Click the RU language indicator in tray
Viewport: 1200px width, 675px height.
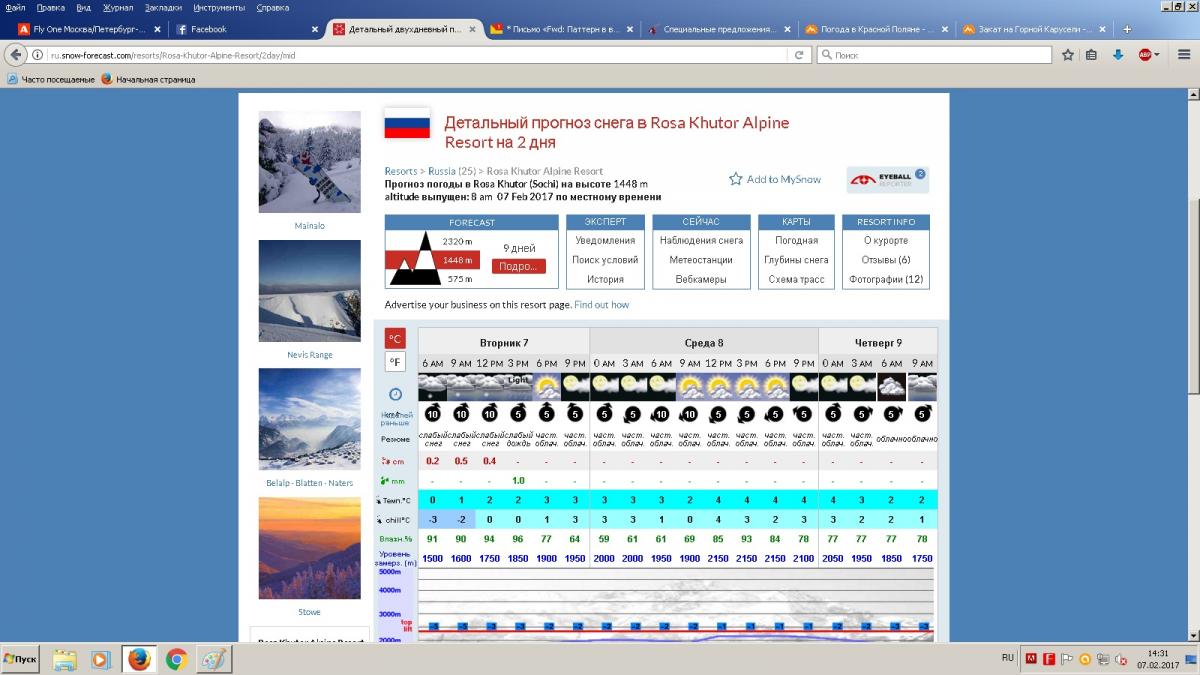coord(1007,658)
